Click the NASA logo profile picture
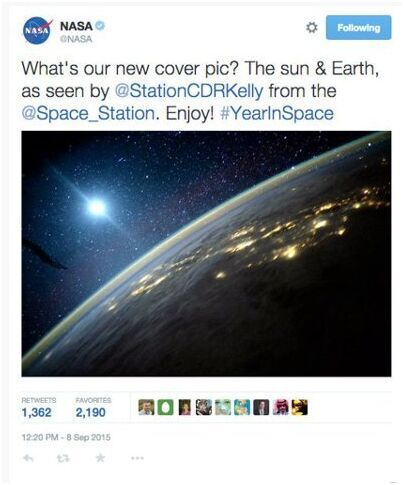The width and height of the screenshot is (404, 485). tap(38, 30)
